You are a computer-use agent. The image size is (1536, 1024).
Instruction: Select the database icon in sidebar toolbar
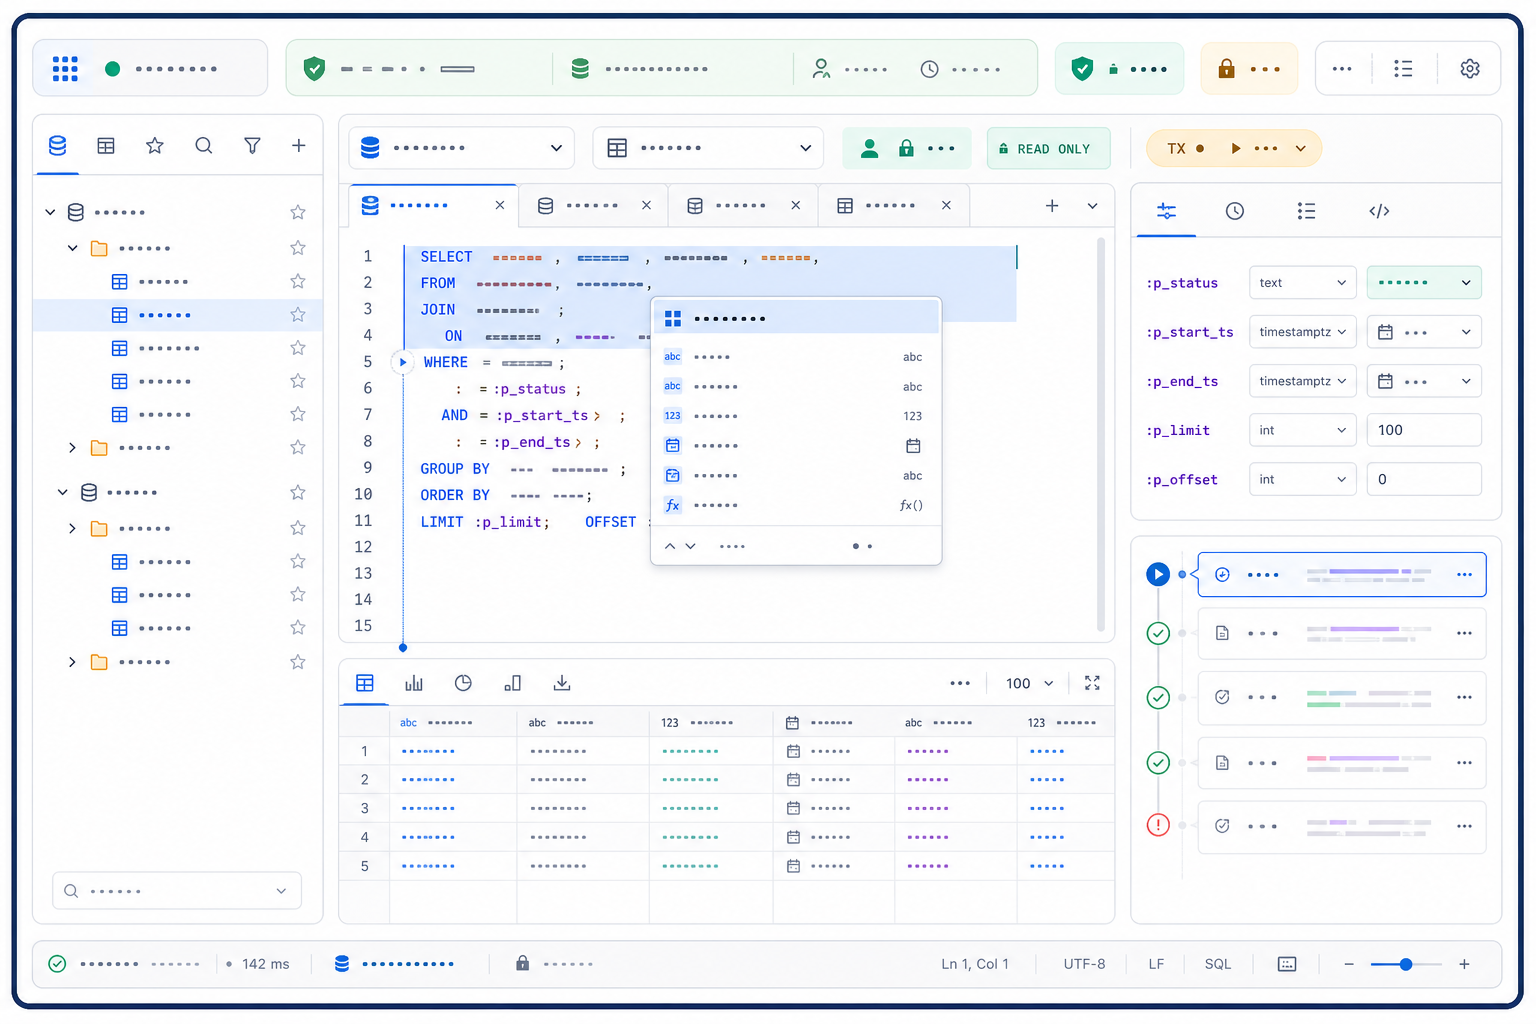pyautogui.click(x=58, y=146)
